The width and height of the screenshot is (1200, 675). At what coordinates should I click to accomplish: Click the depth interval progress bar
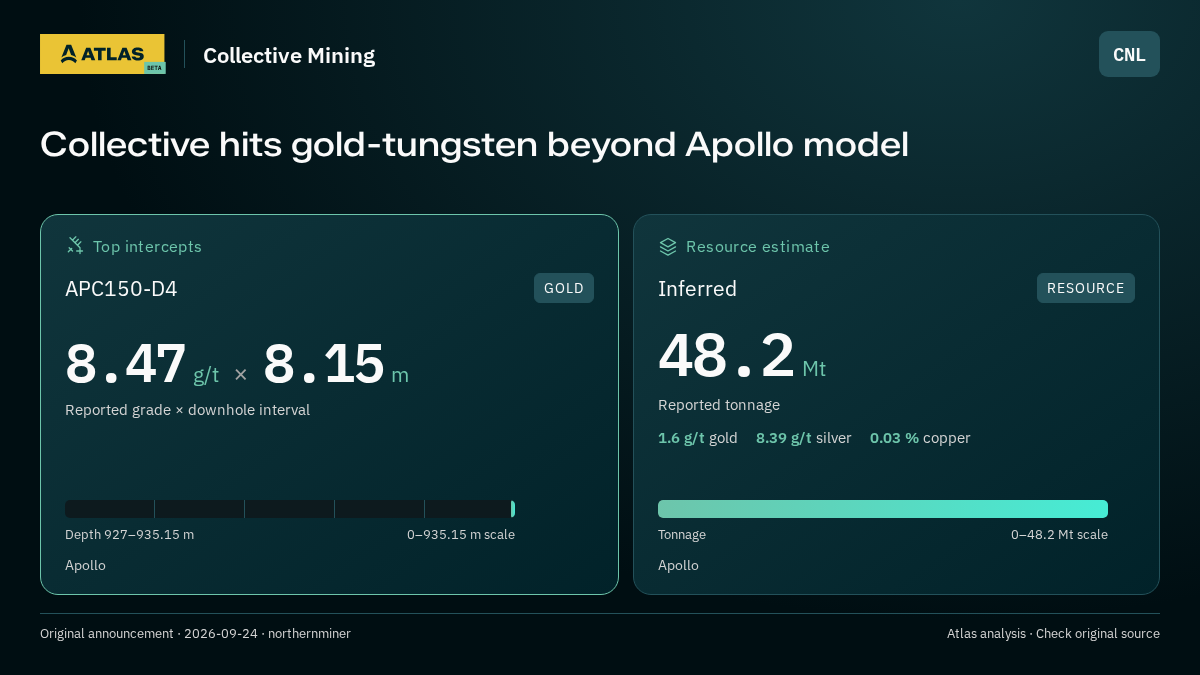tap(290, 509)
